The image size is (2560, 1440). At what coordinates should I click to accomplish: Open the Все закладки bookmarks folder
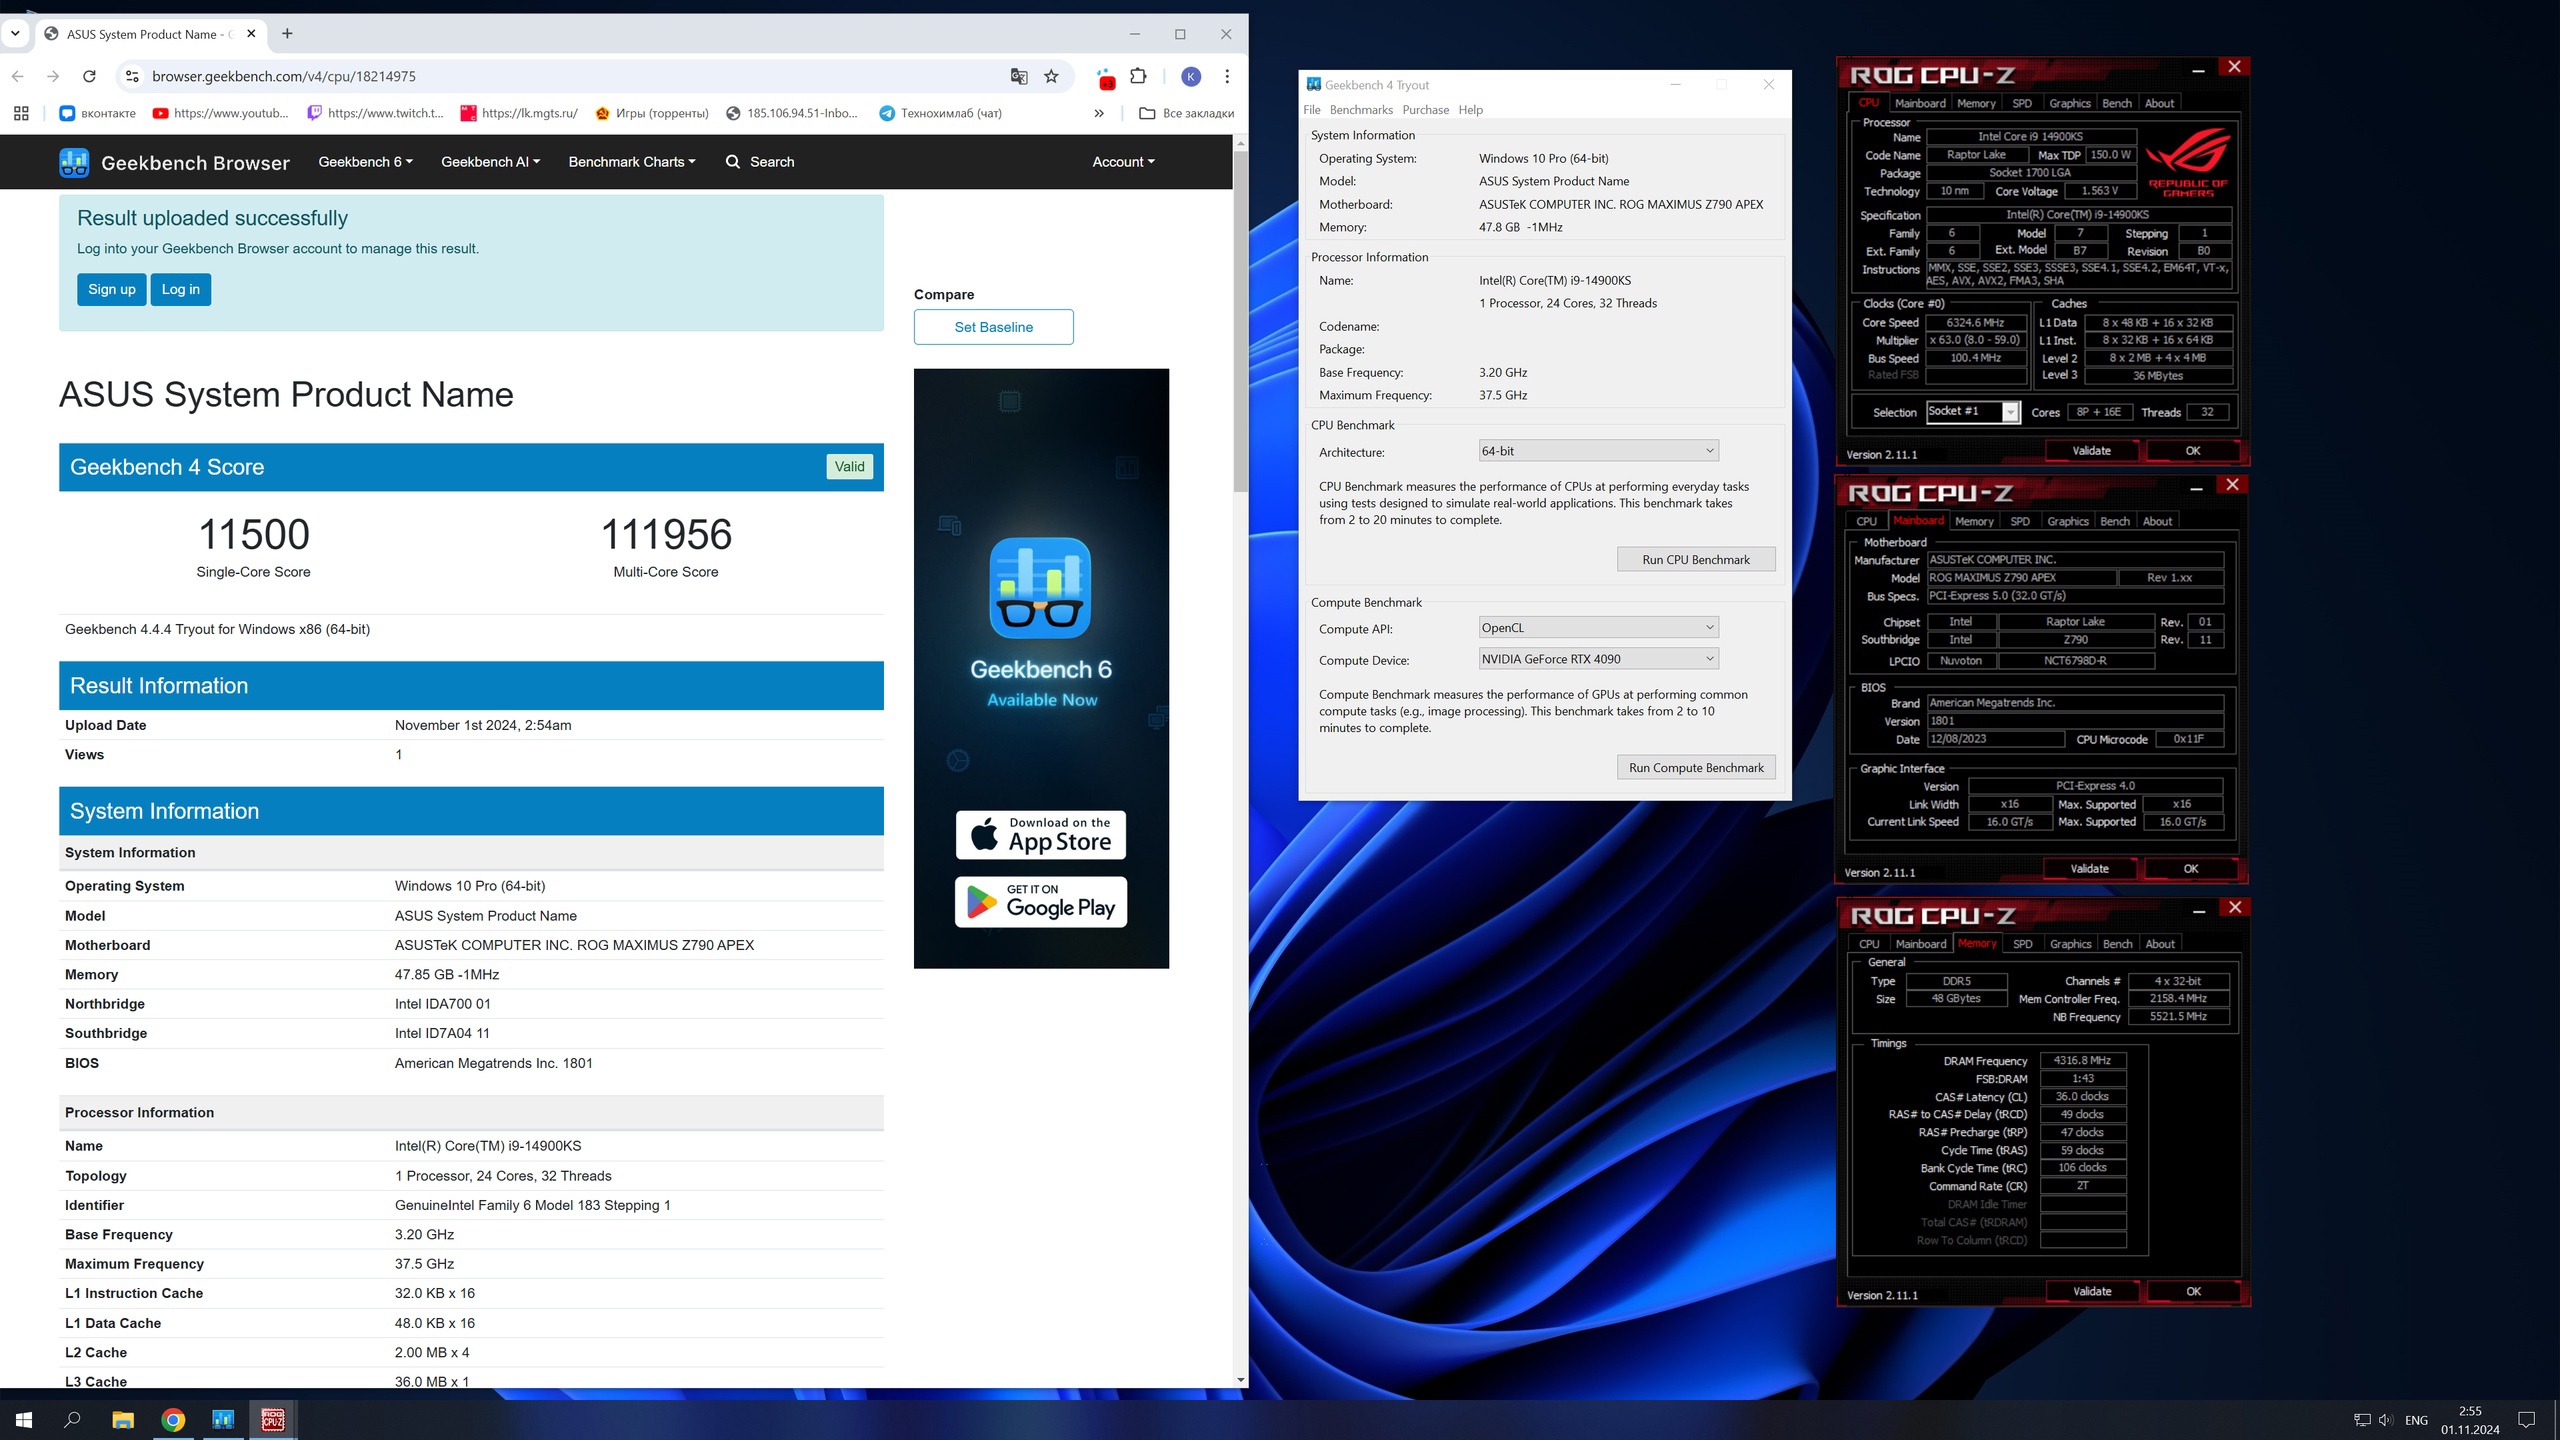coord(1186,113)
